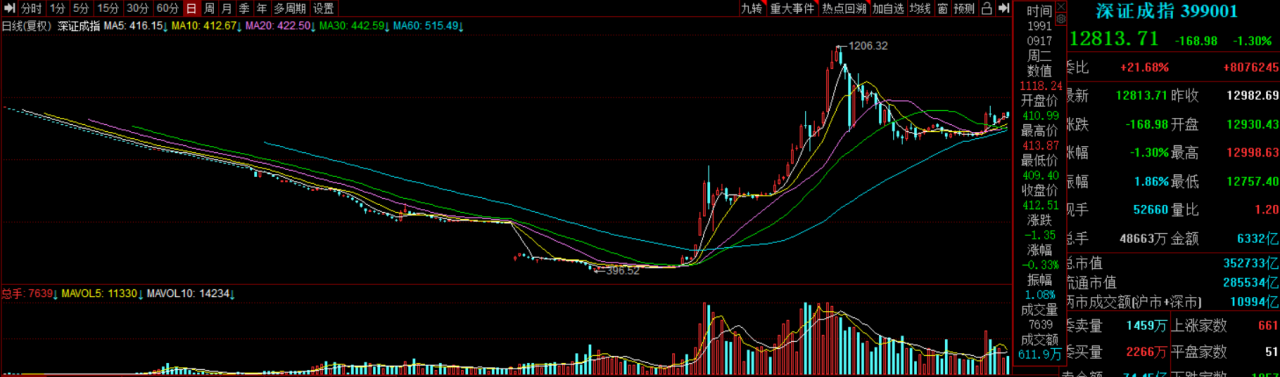Collapse the left panel using arrow icon
1280x377 pixels.
pyautogui.click(x=9, y=8)
